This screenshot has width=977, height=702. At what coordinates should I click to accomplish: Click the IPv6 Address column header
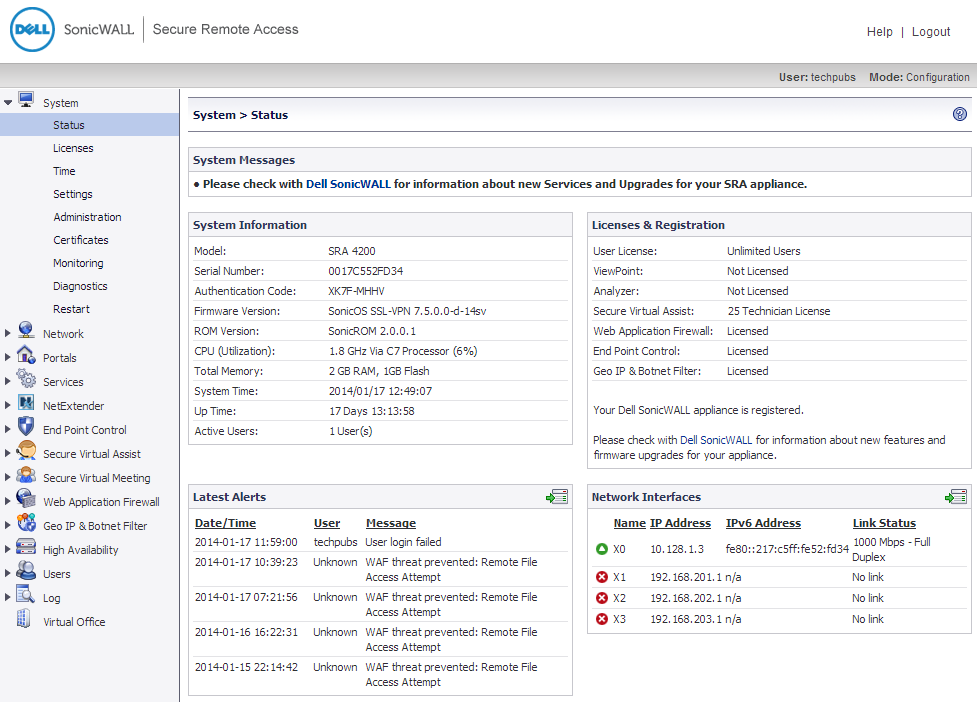point(763,523)
